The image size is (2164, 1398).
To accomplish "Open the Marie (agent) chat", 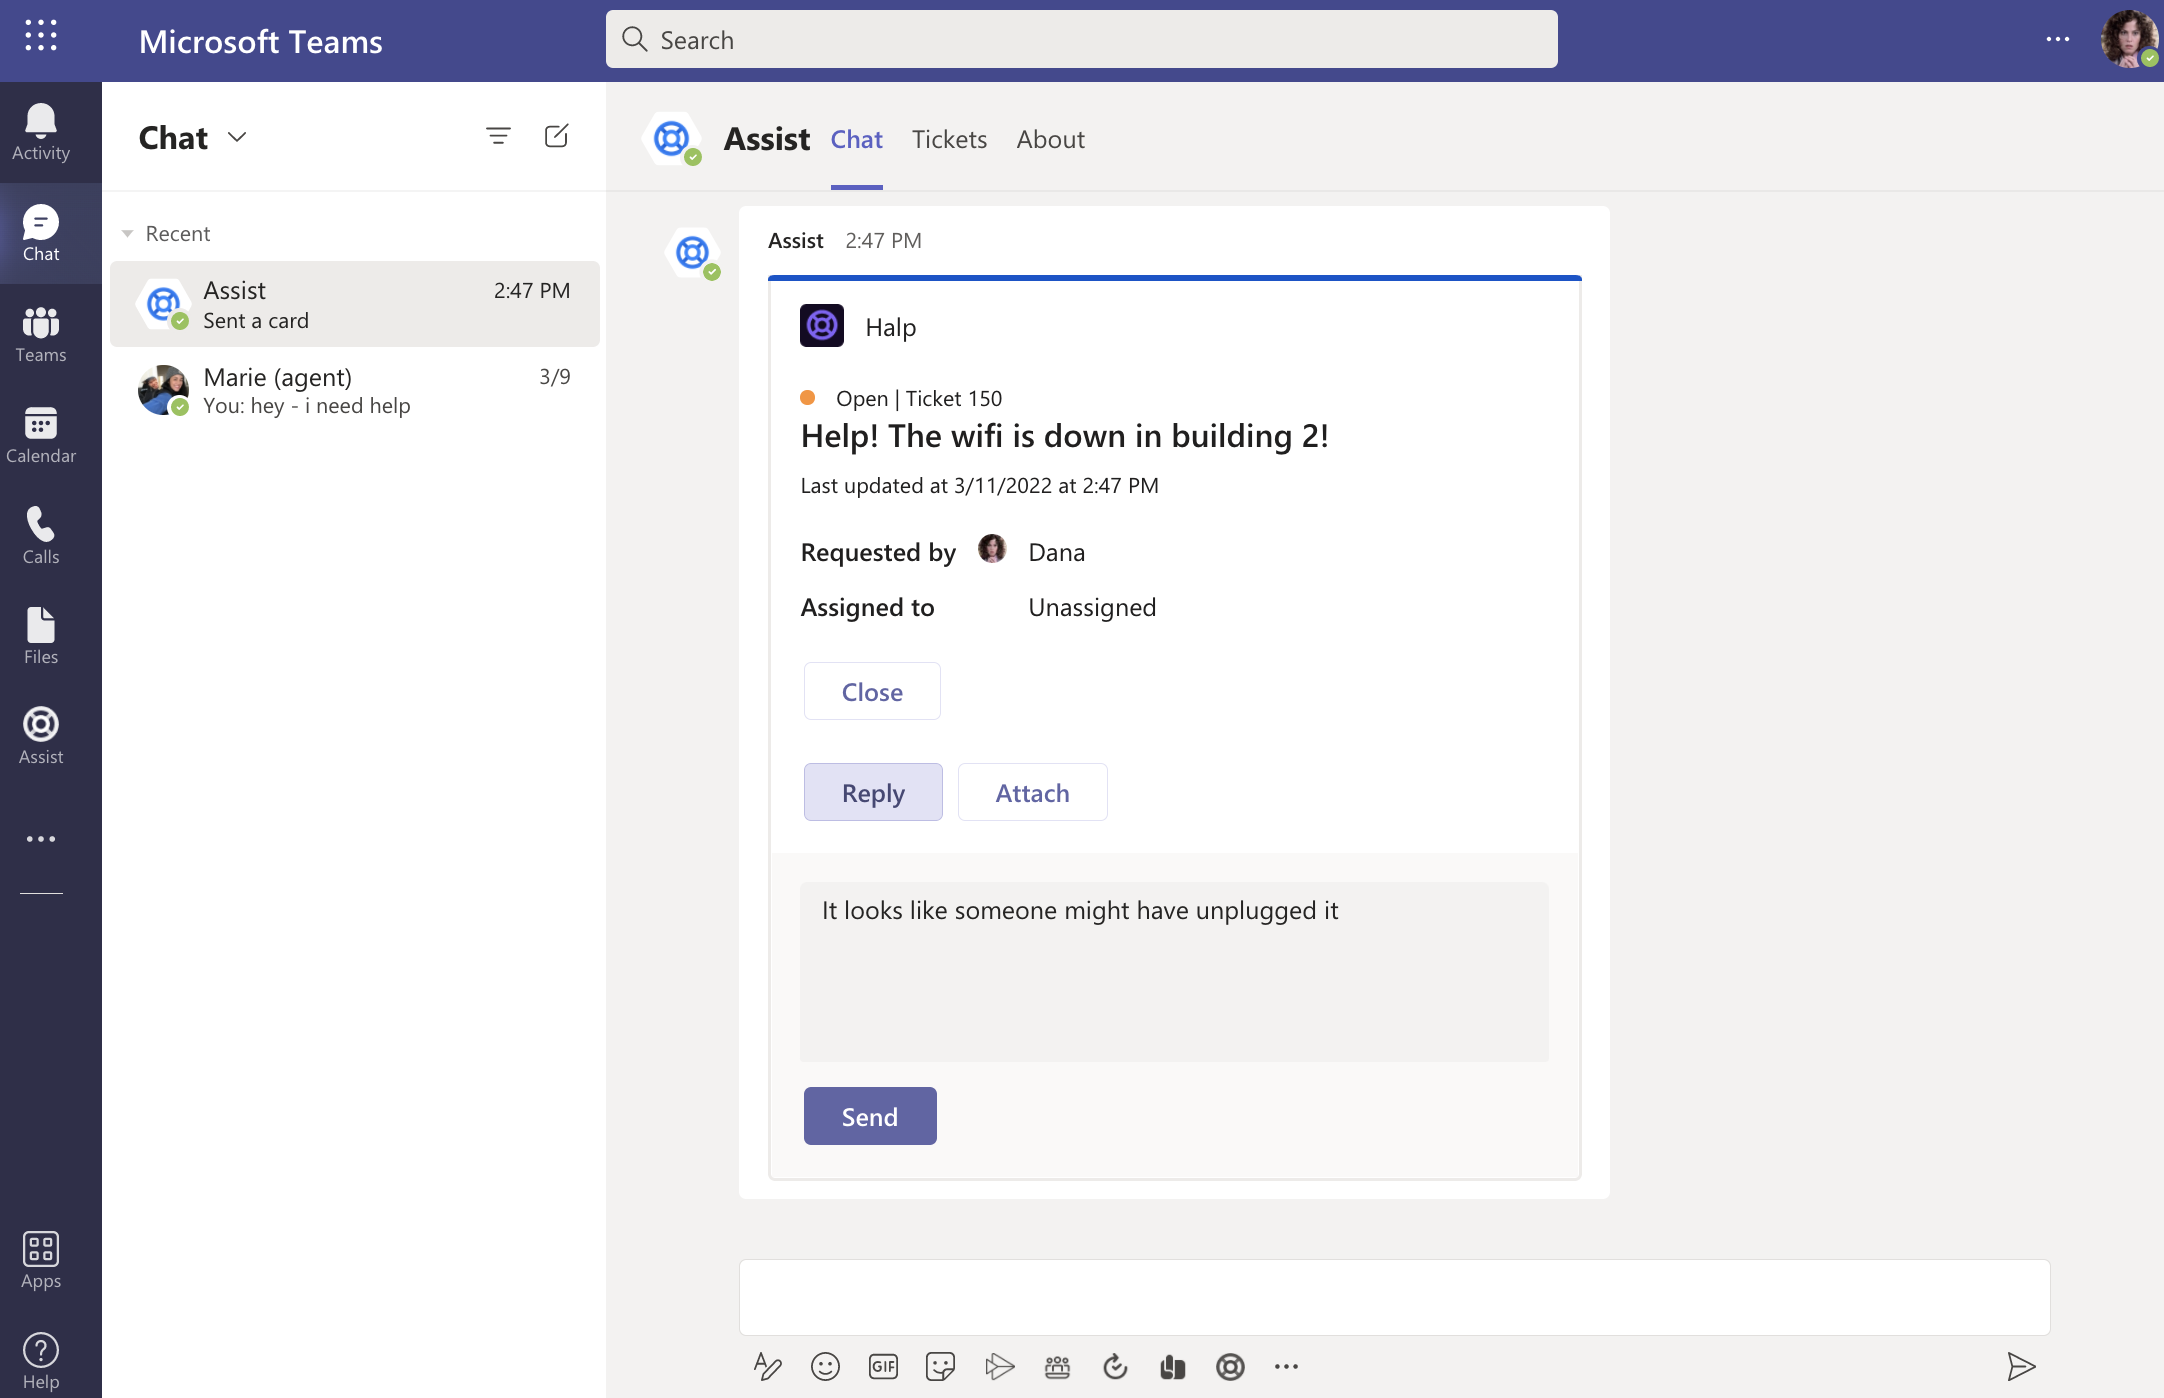I will tap(355, 390).
